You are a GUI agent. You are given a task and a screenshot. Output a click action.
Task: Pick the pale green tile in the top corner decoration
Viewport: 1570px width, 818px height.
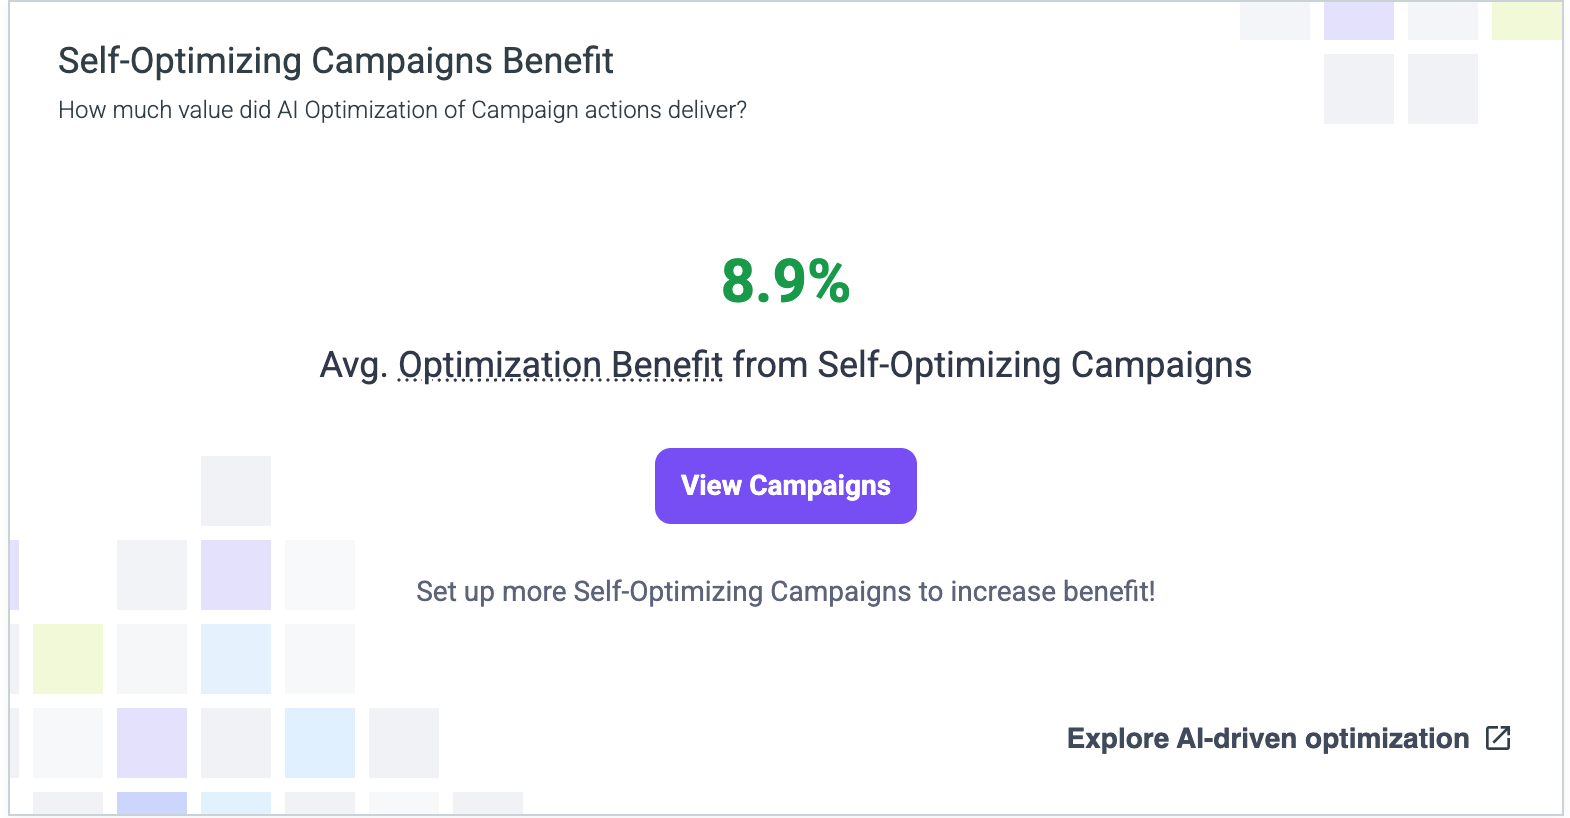pos(1526,20)
